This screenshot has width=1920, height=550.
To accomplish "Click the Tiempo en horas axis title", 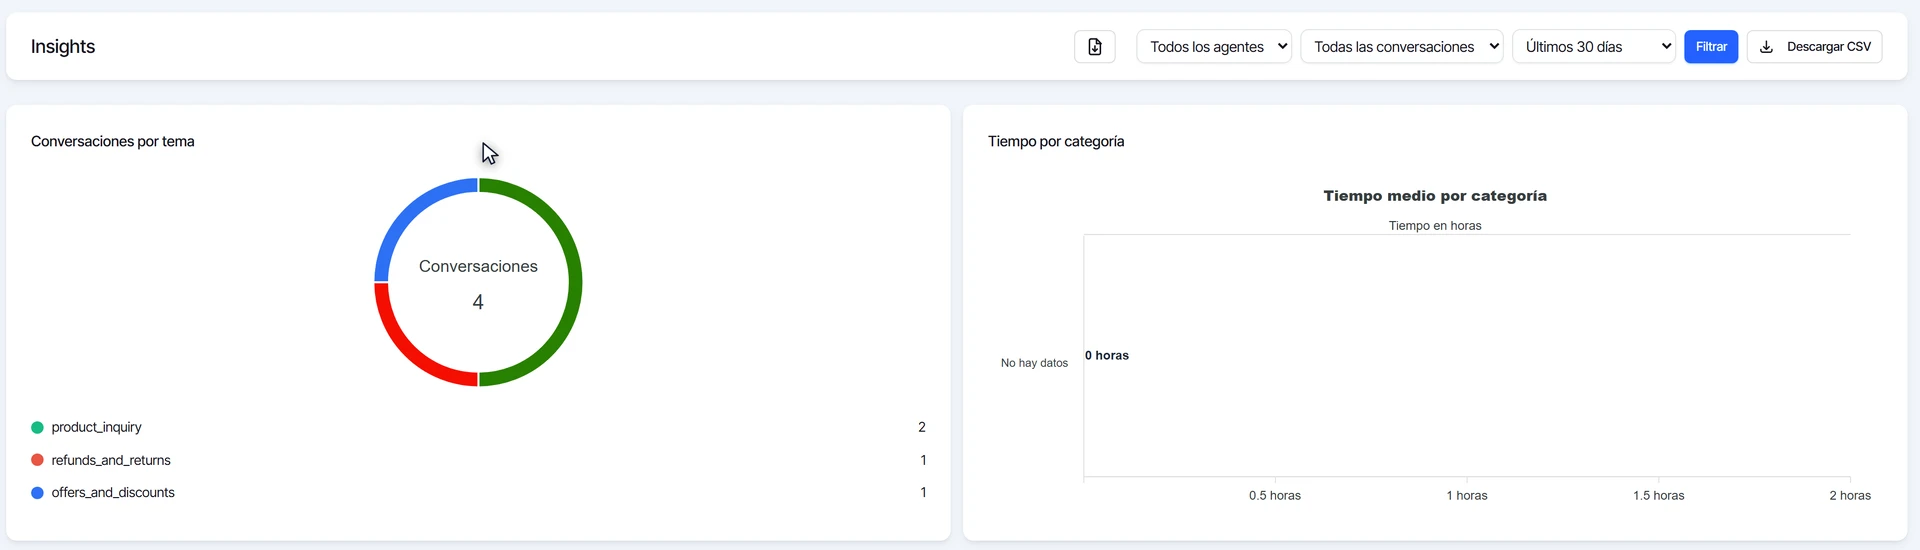I will tap(1435, 226).
